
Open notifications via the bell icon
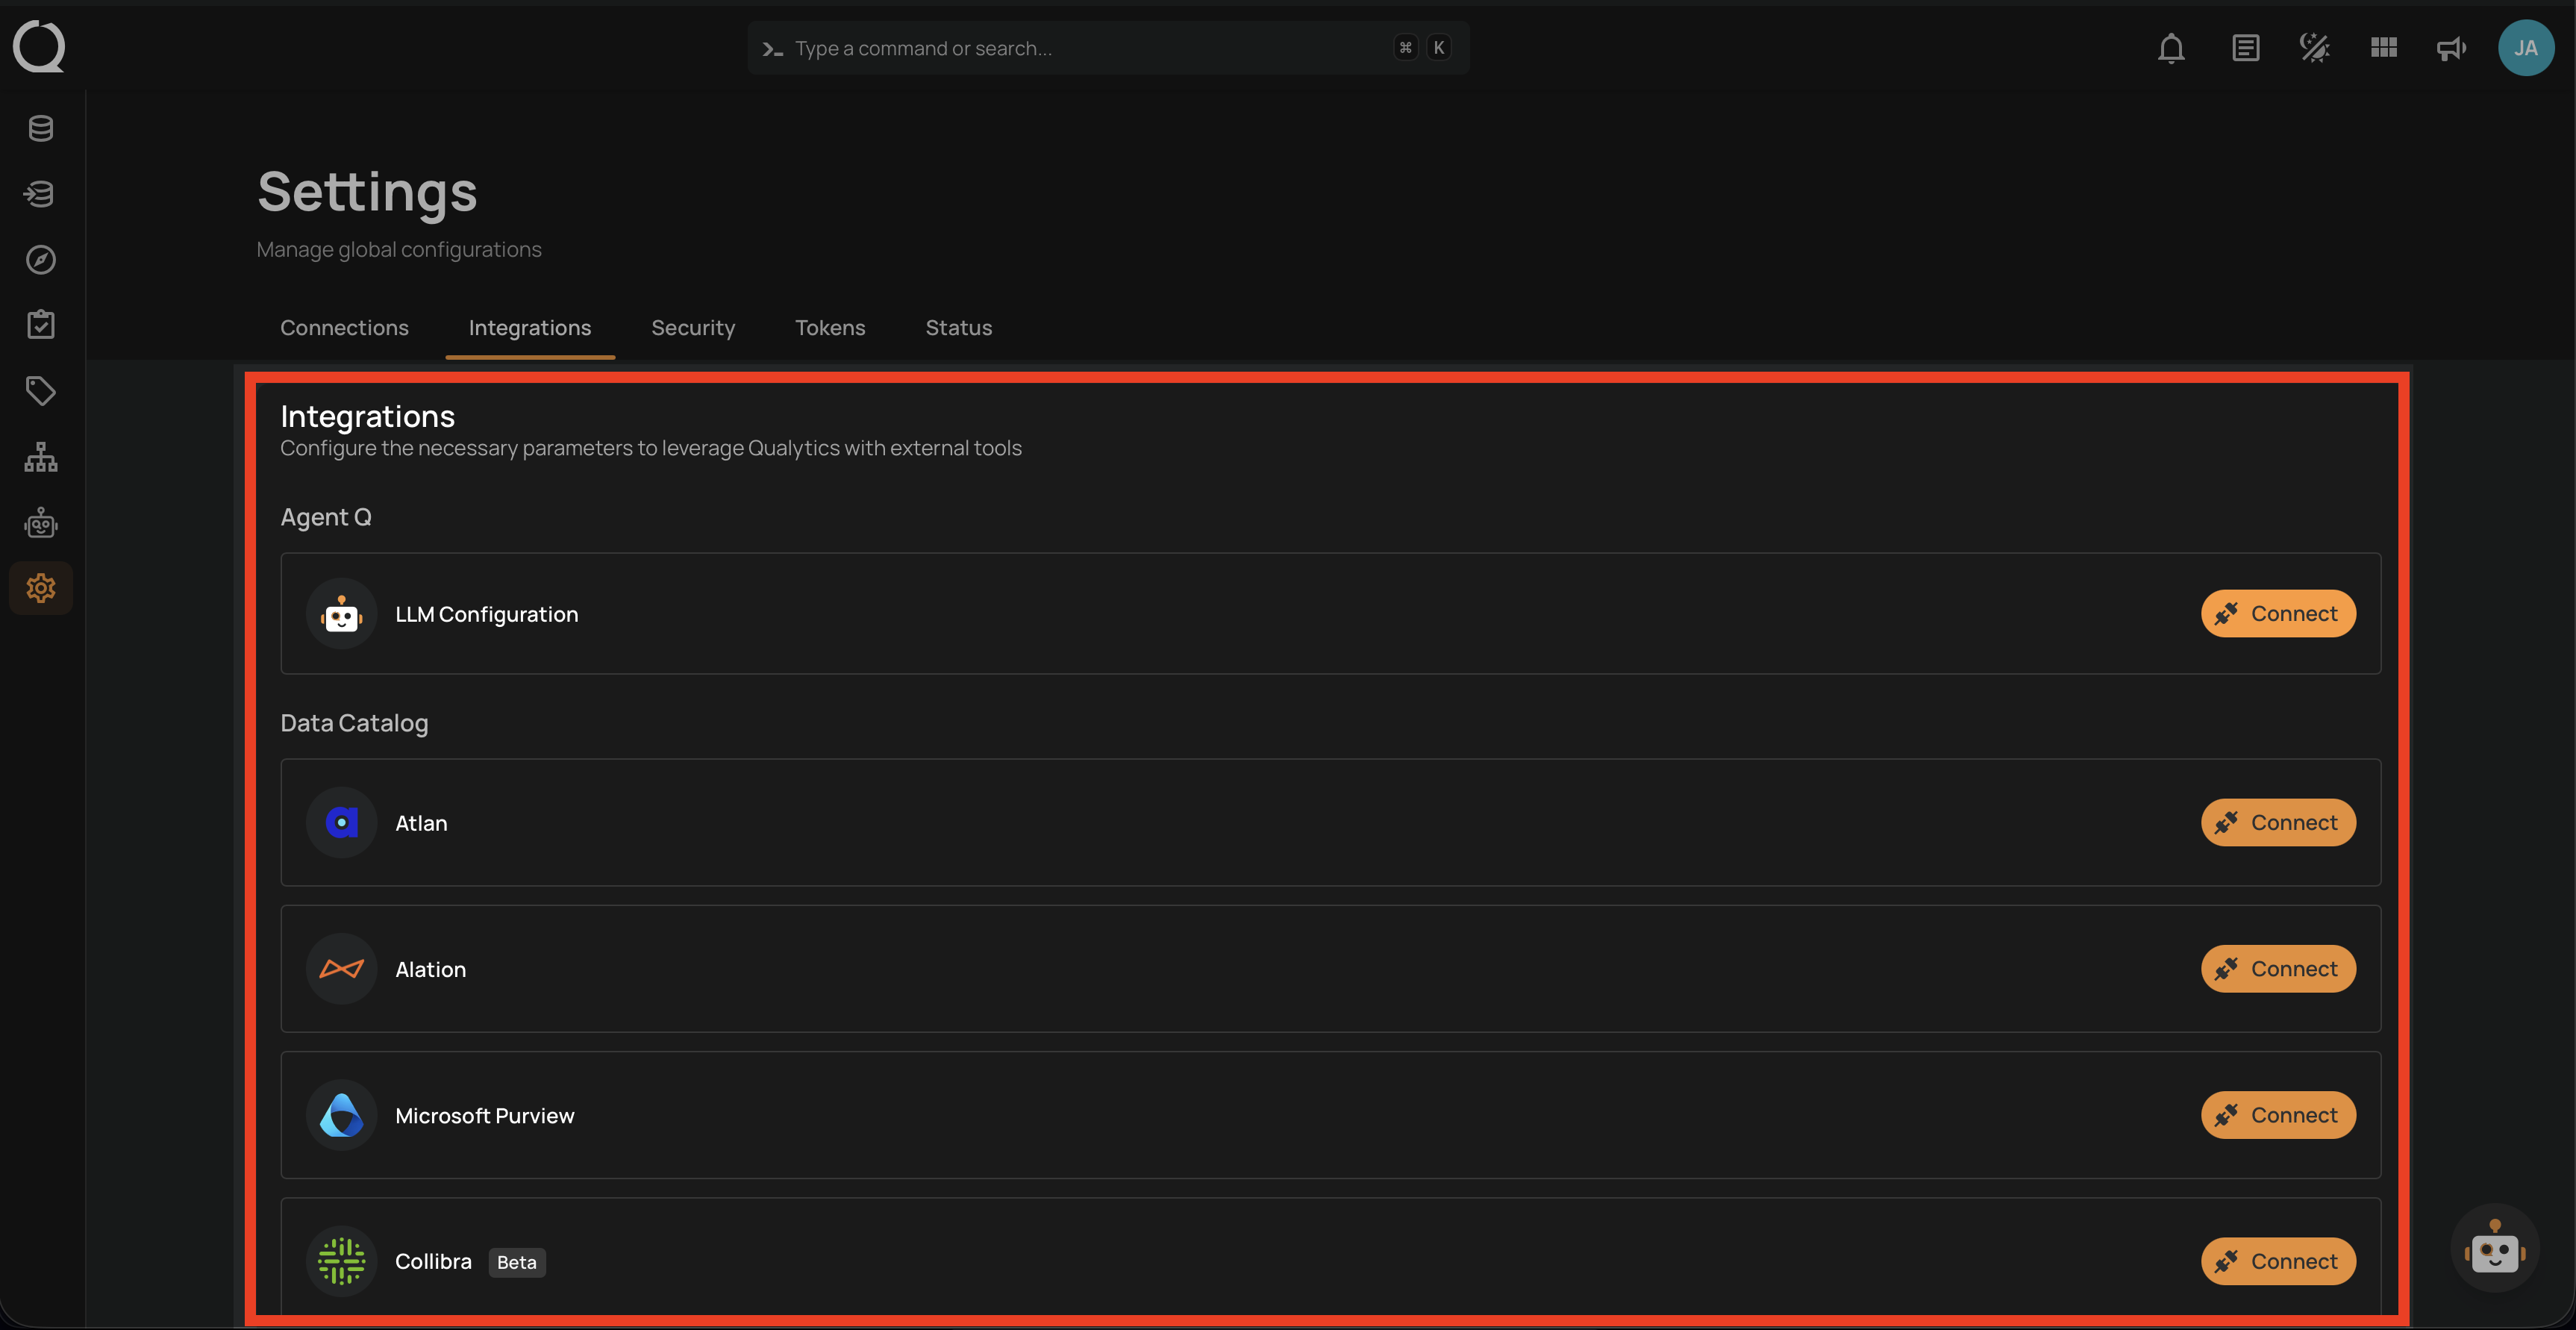tap(2171, 47)
